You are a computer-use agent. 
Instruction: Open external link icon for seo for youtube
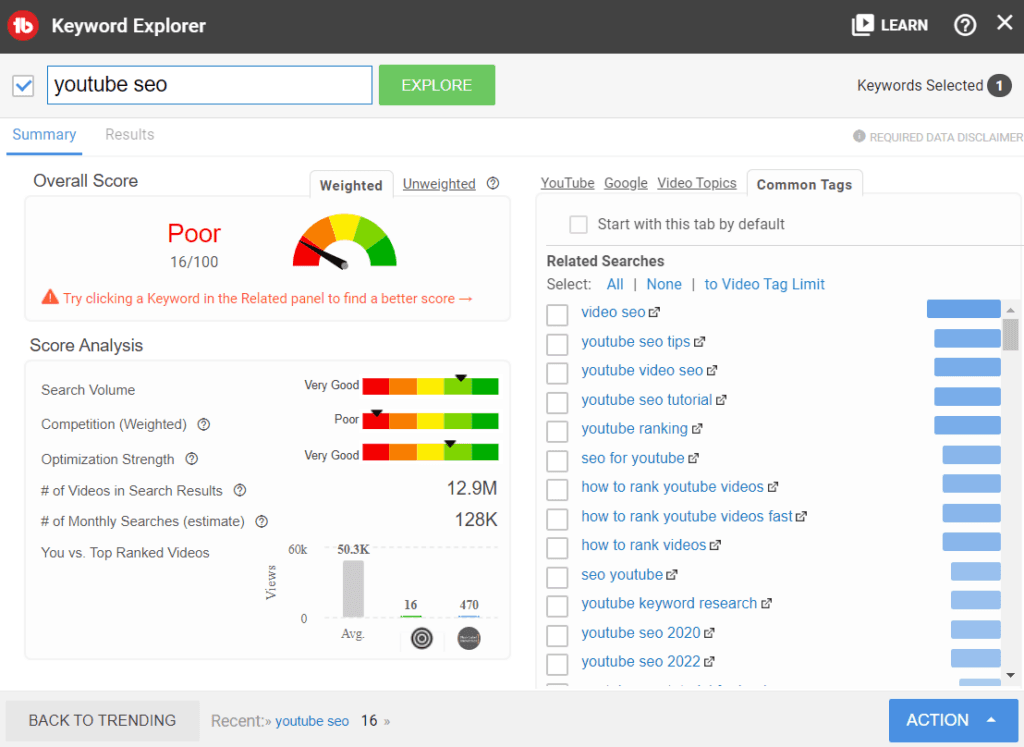click(x=694, y=458)
